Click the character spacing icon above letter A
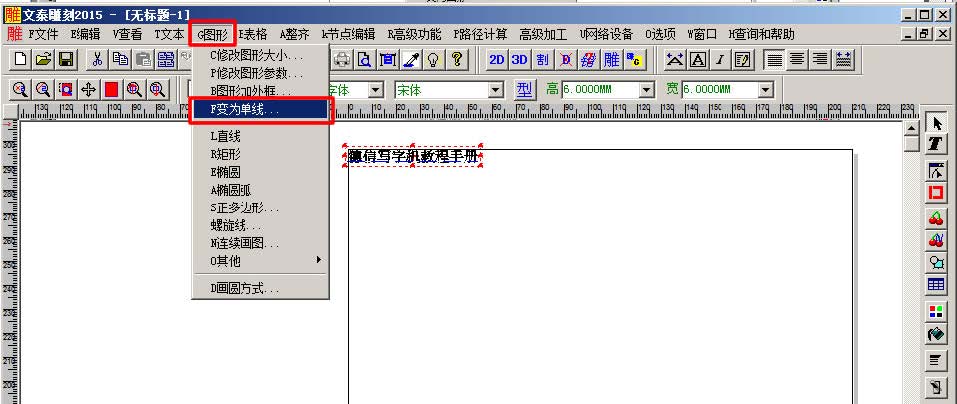The width and height of the screenshot is (957, 404). tap(674, 59)
